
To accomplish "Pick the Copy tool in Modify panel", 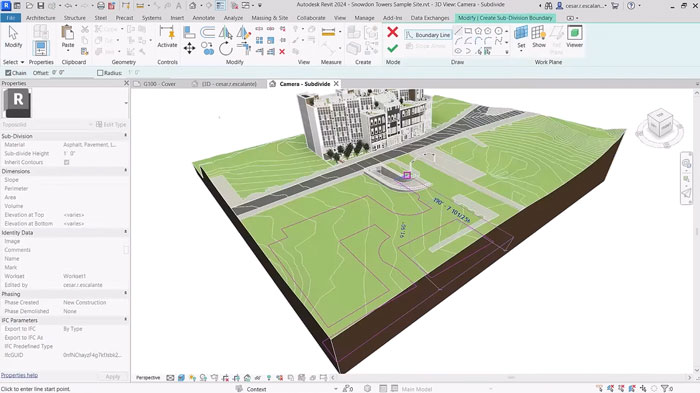I will [207, 48].
